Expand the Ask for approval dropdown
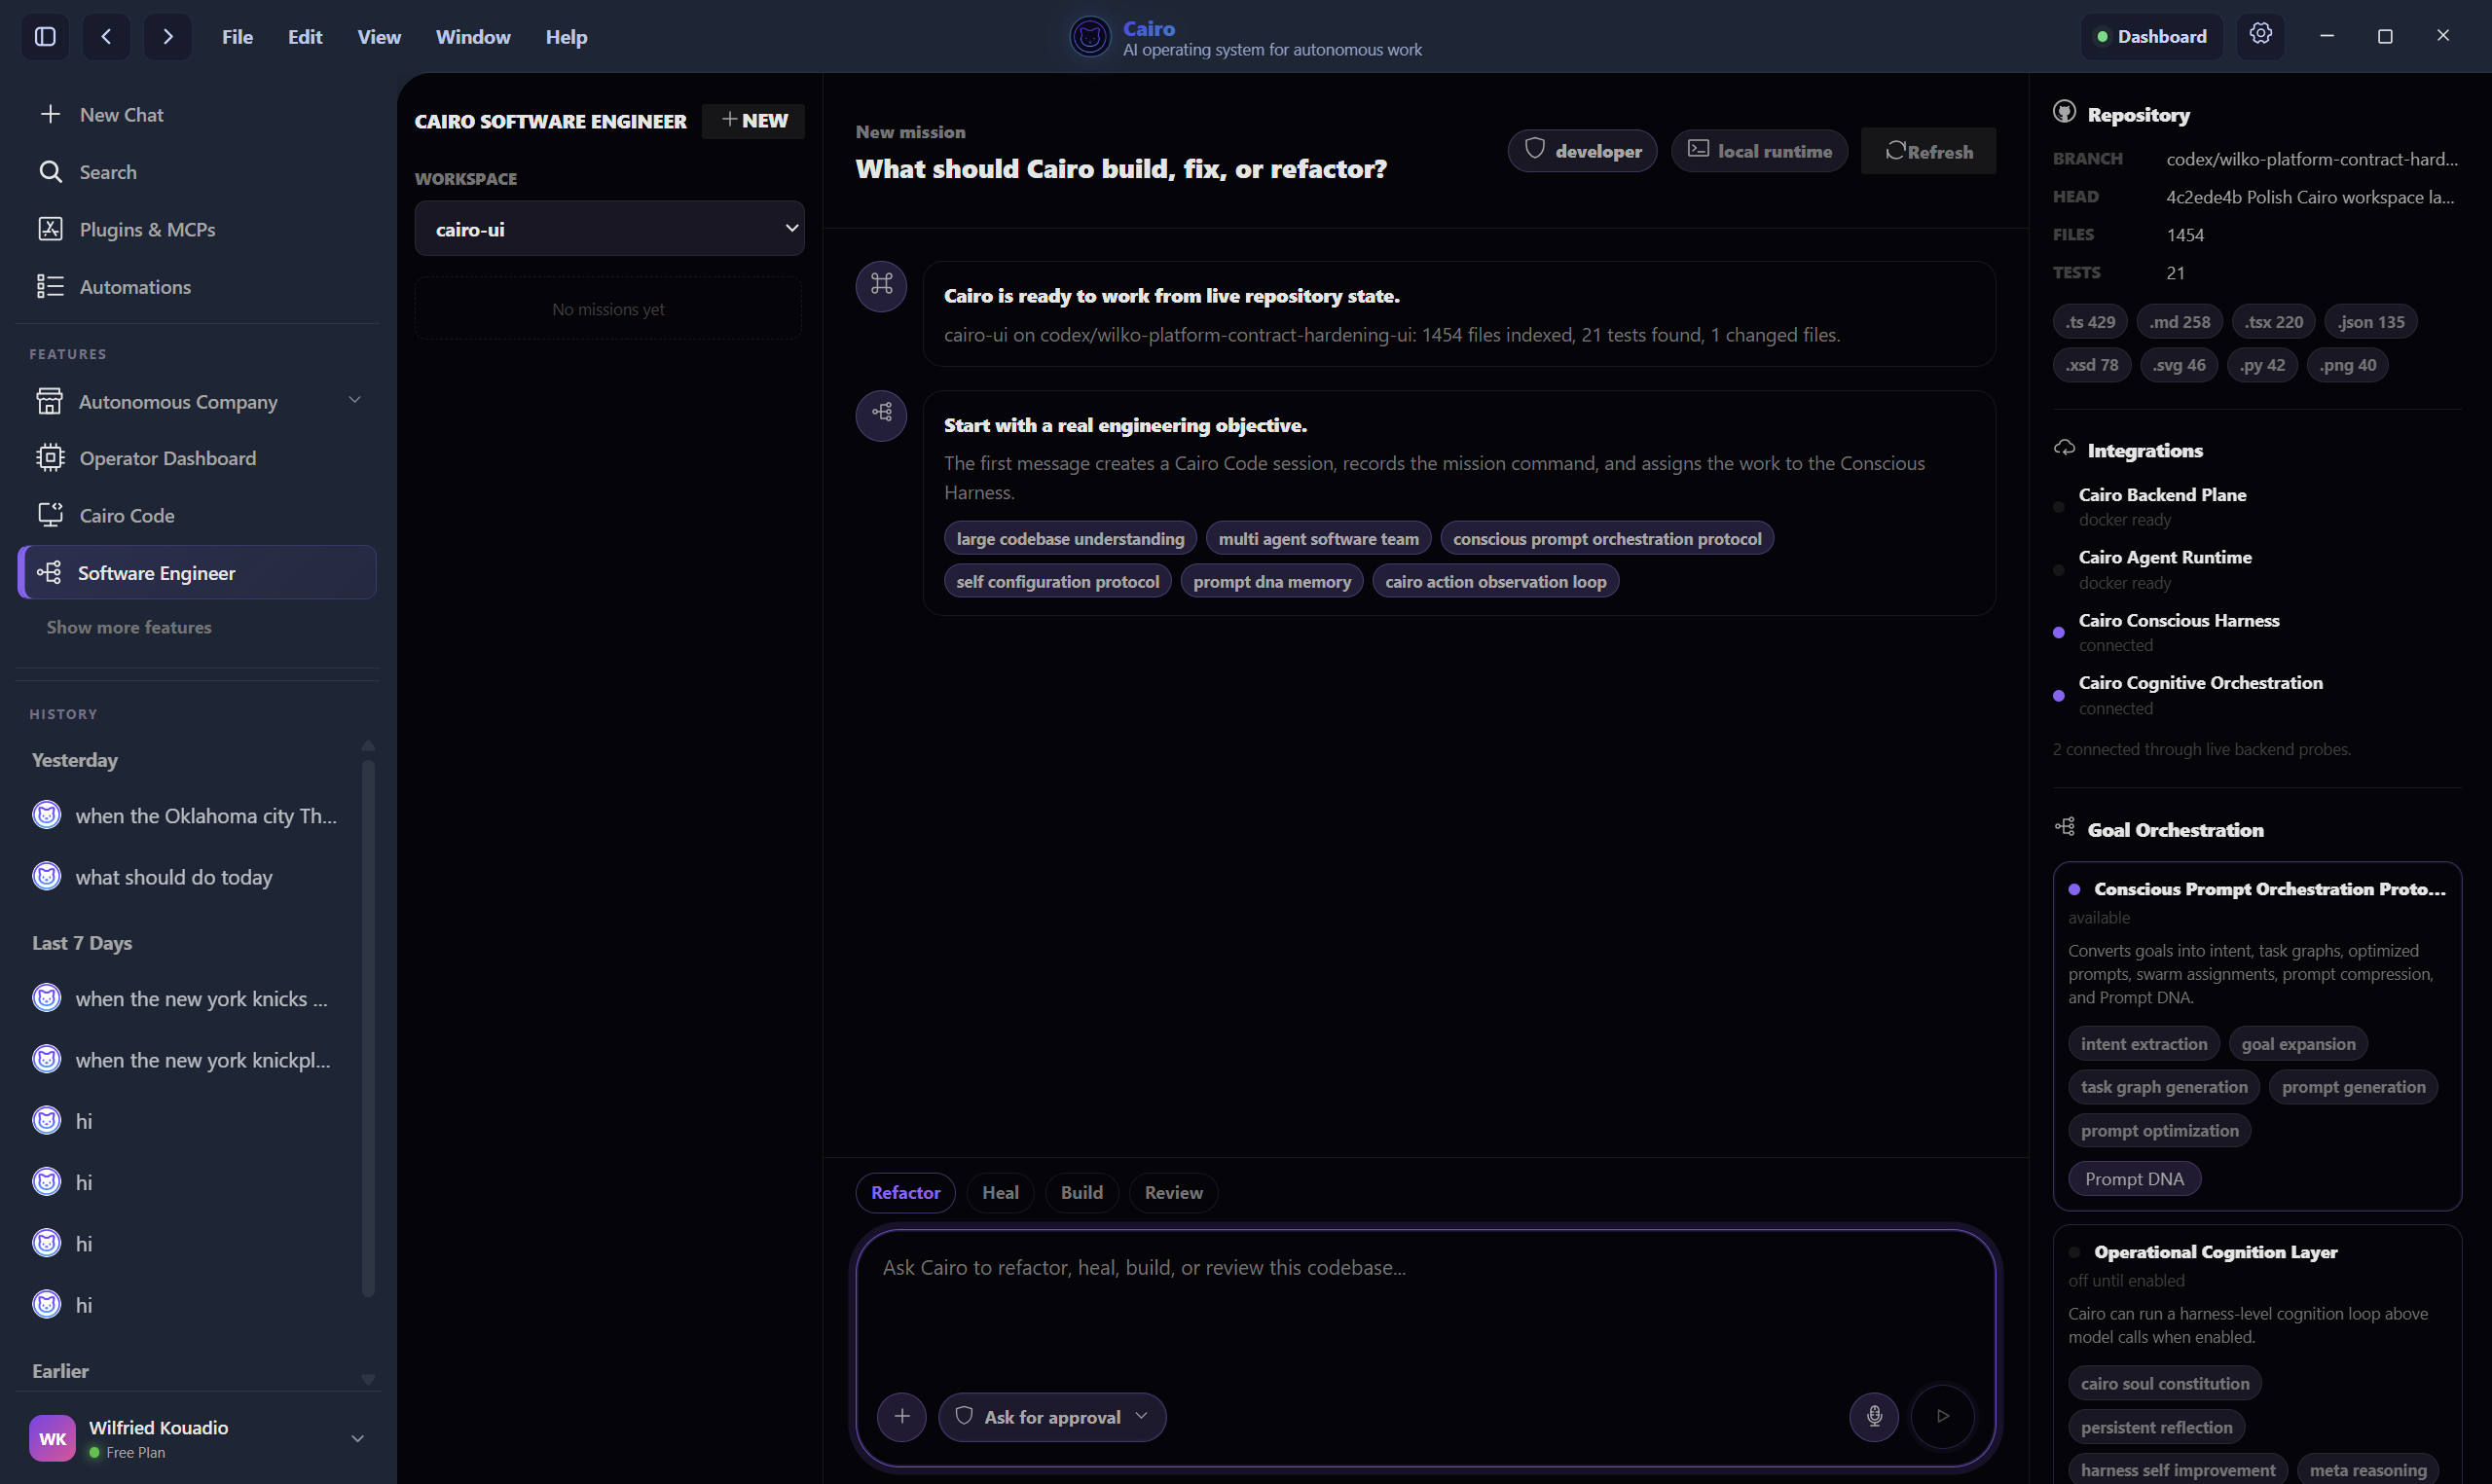Image resolution: width=2492 pixels, height=1484 pixels. [1052, 1416]
